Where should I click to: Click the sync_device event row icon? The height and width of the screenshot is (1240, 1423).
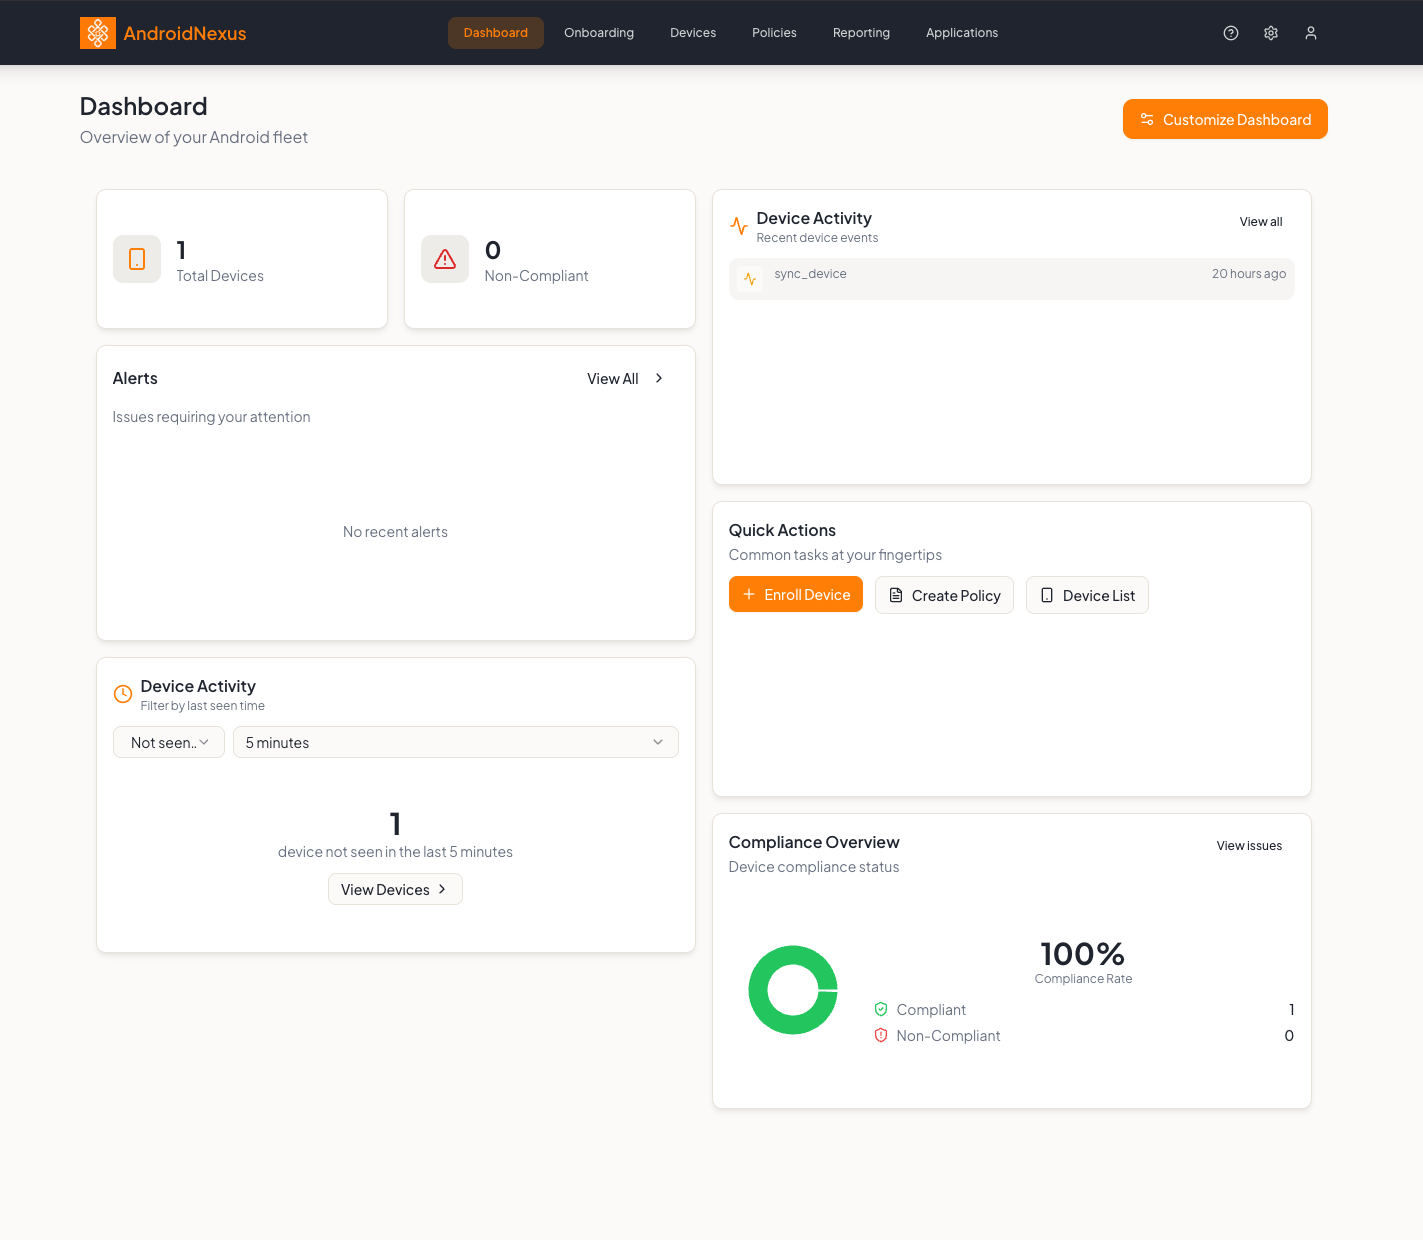(x=749, y=278)
